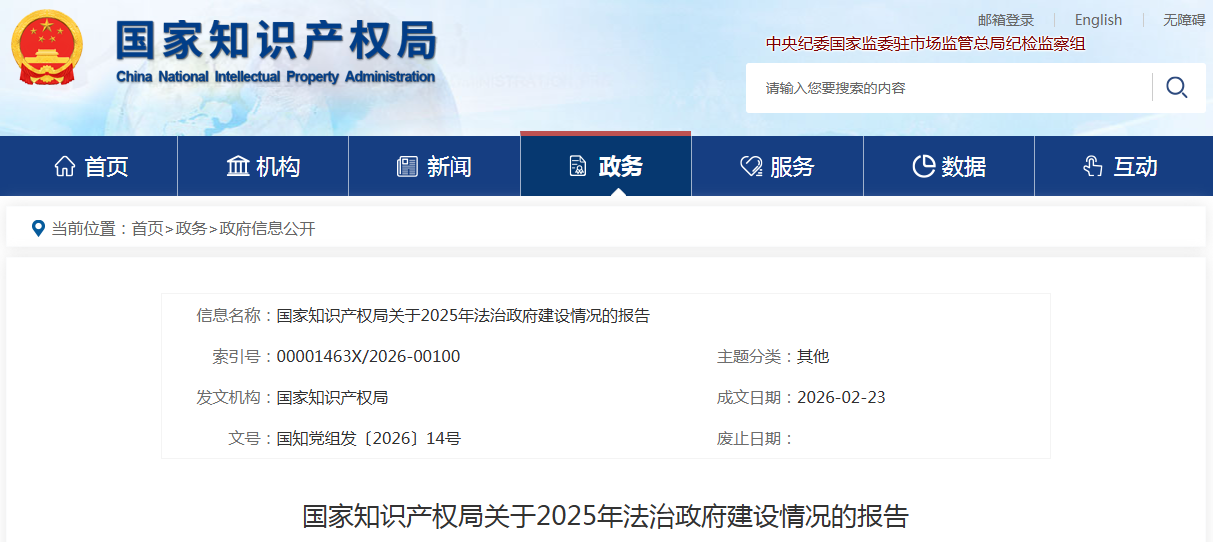This screenshot has width=1213, height=542.
Task: Click the magnifier search icon
Action: 1176,88
